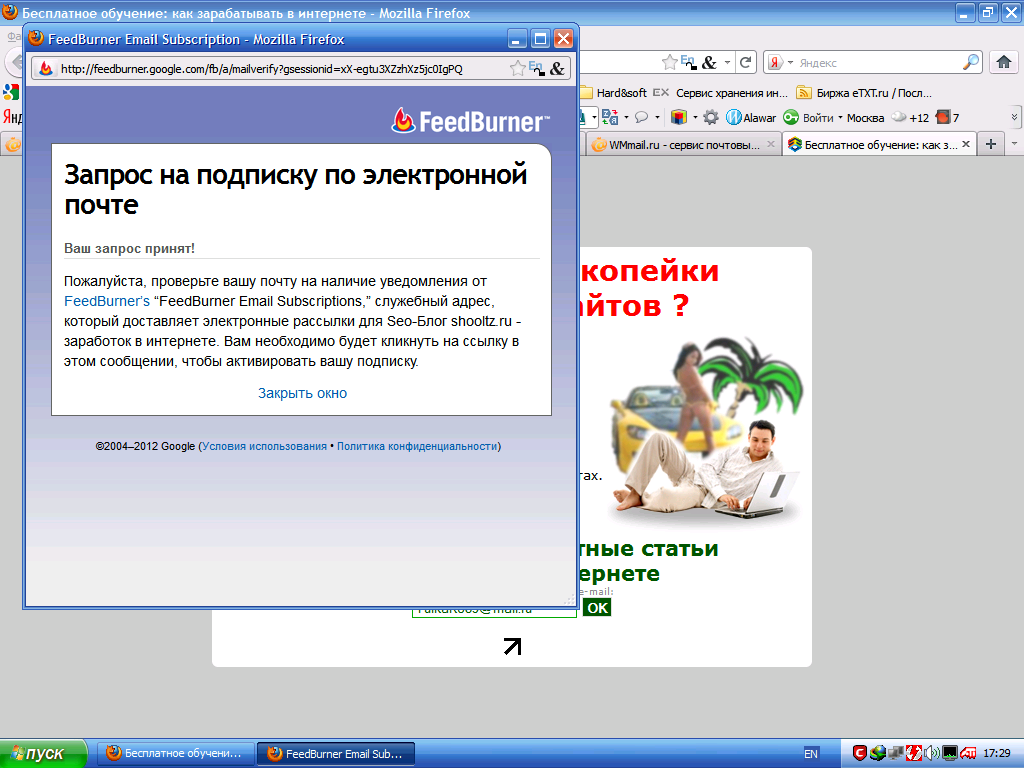
Task: Expand the colored cube dropdown arrow
Action: [x=695, y=118]
